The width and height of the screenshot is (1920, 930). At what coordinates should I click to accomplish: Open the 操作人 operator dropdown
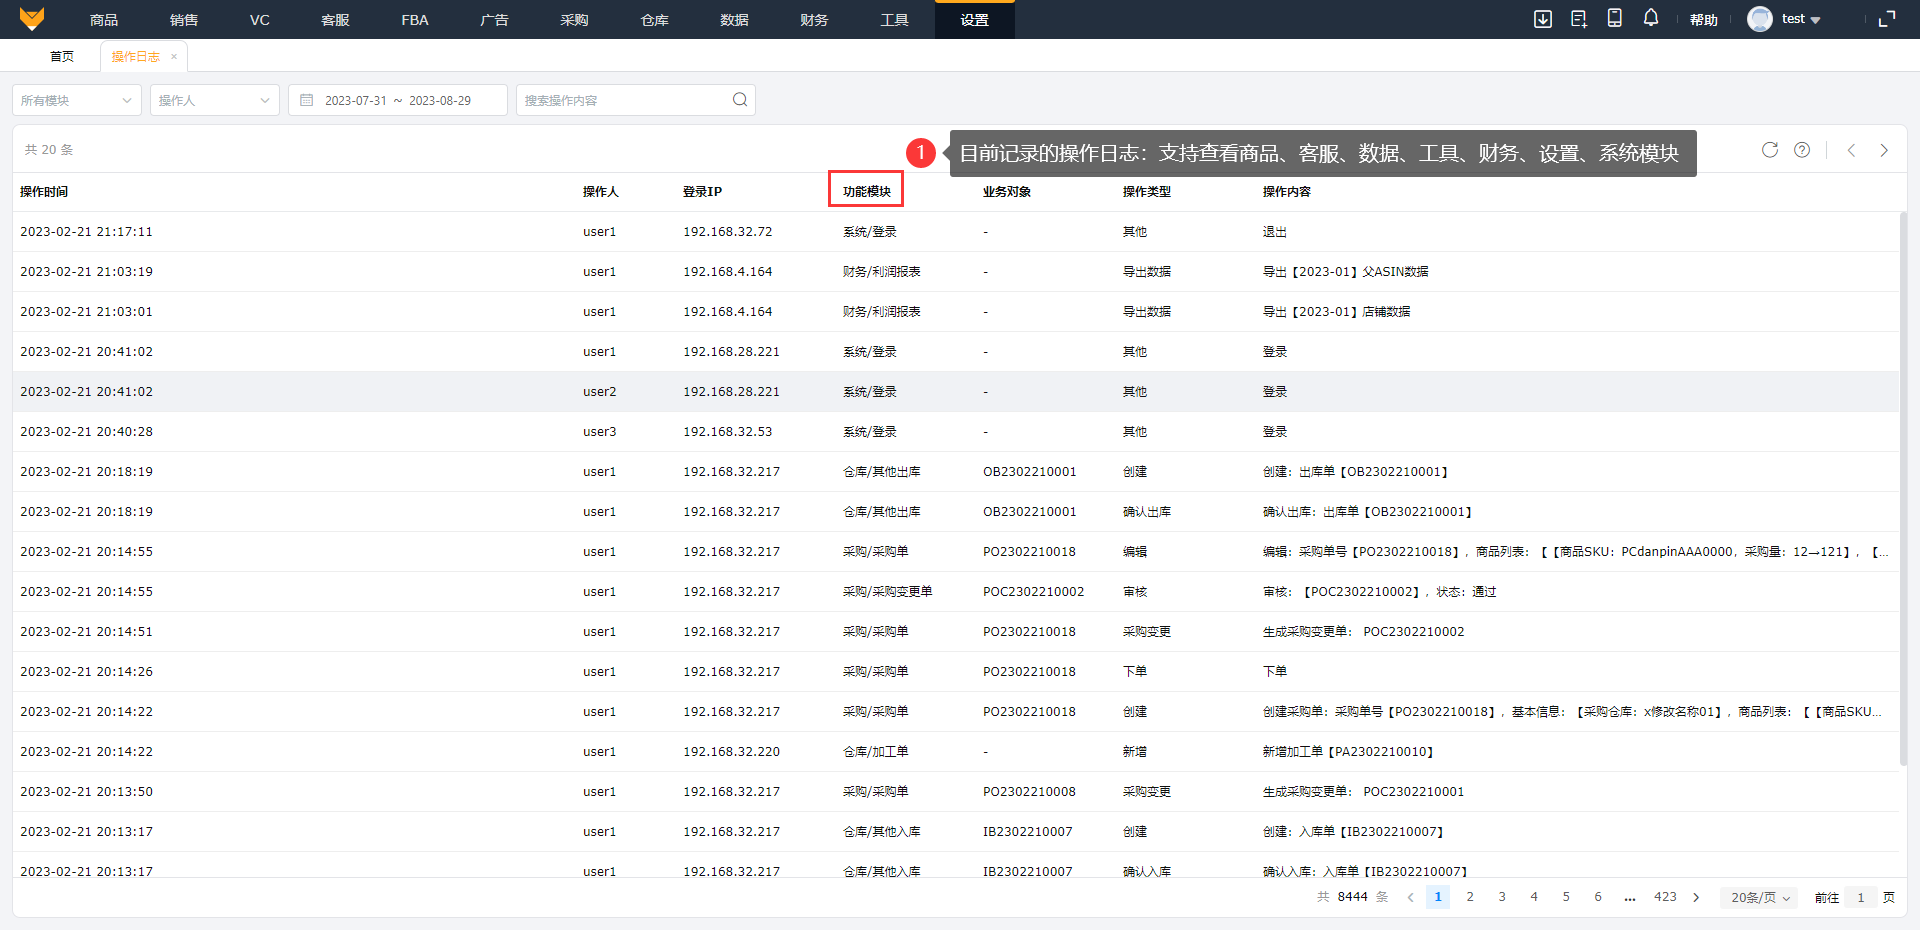[x=214, y=100]
